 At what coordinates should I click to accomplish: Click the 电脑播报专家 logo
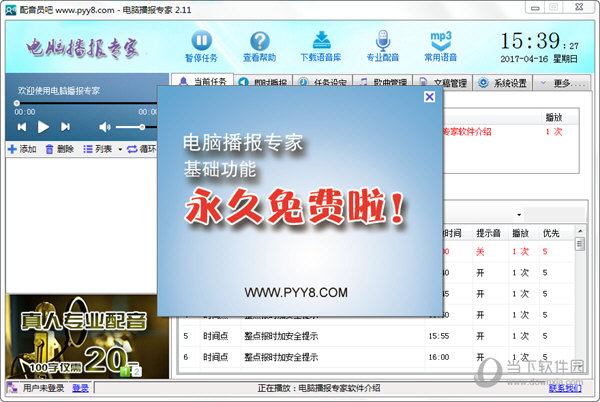(82, 48)
